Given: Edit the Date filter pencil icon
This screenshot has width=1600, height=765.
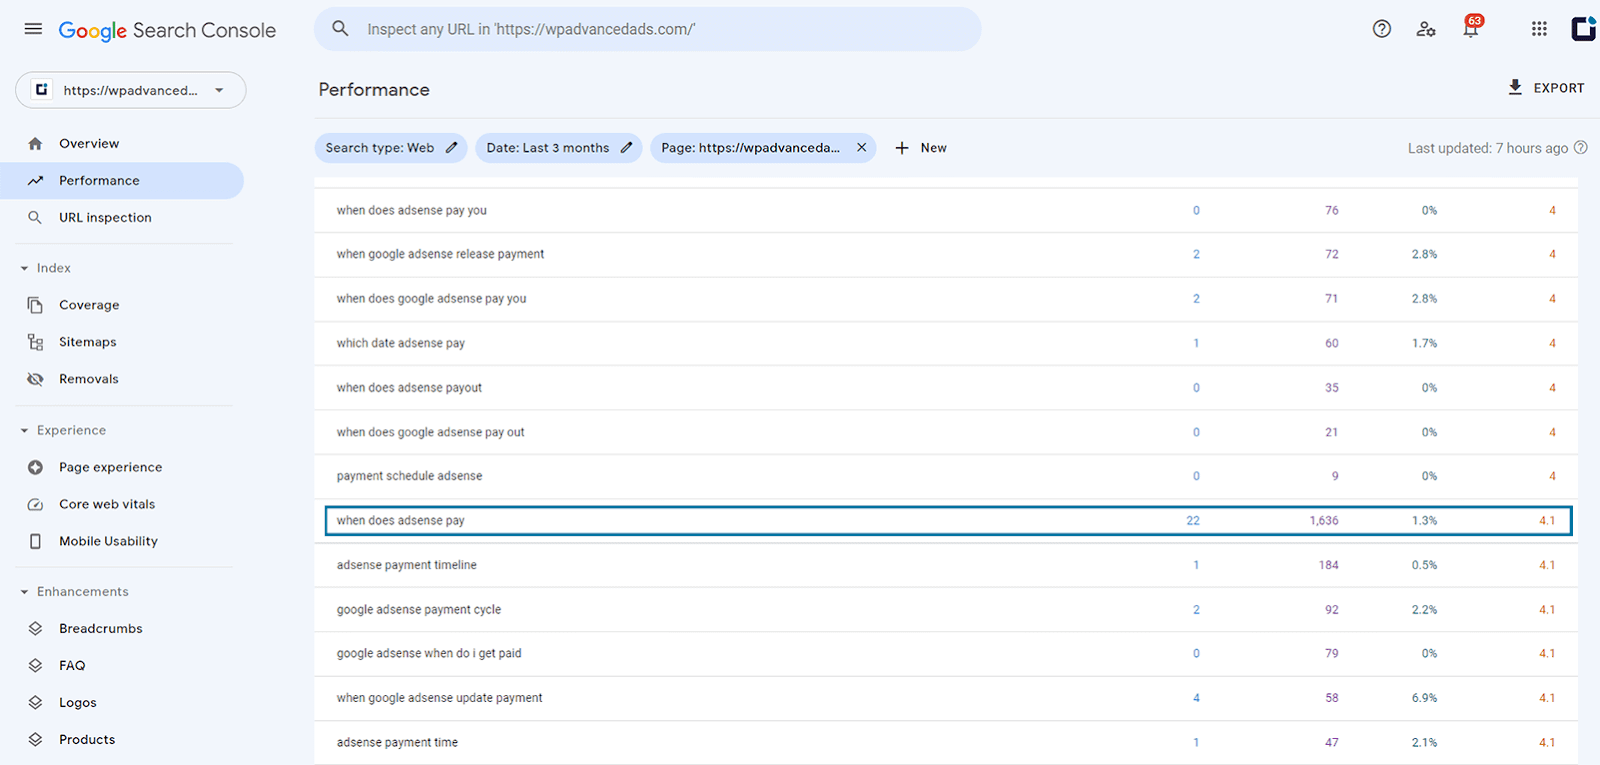Looking at the screenshot, I should 626,148.
